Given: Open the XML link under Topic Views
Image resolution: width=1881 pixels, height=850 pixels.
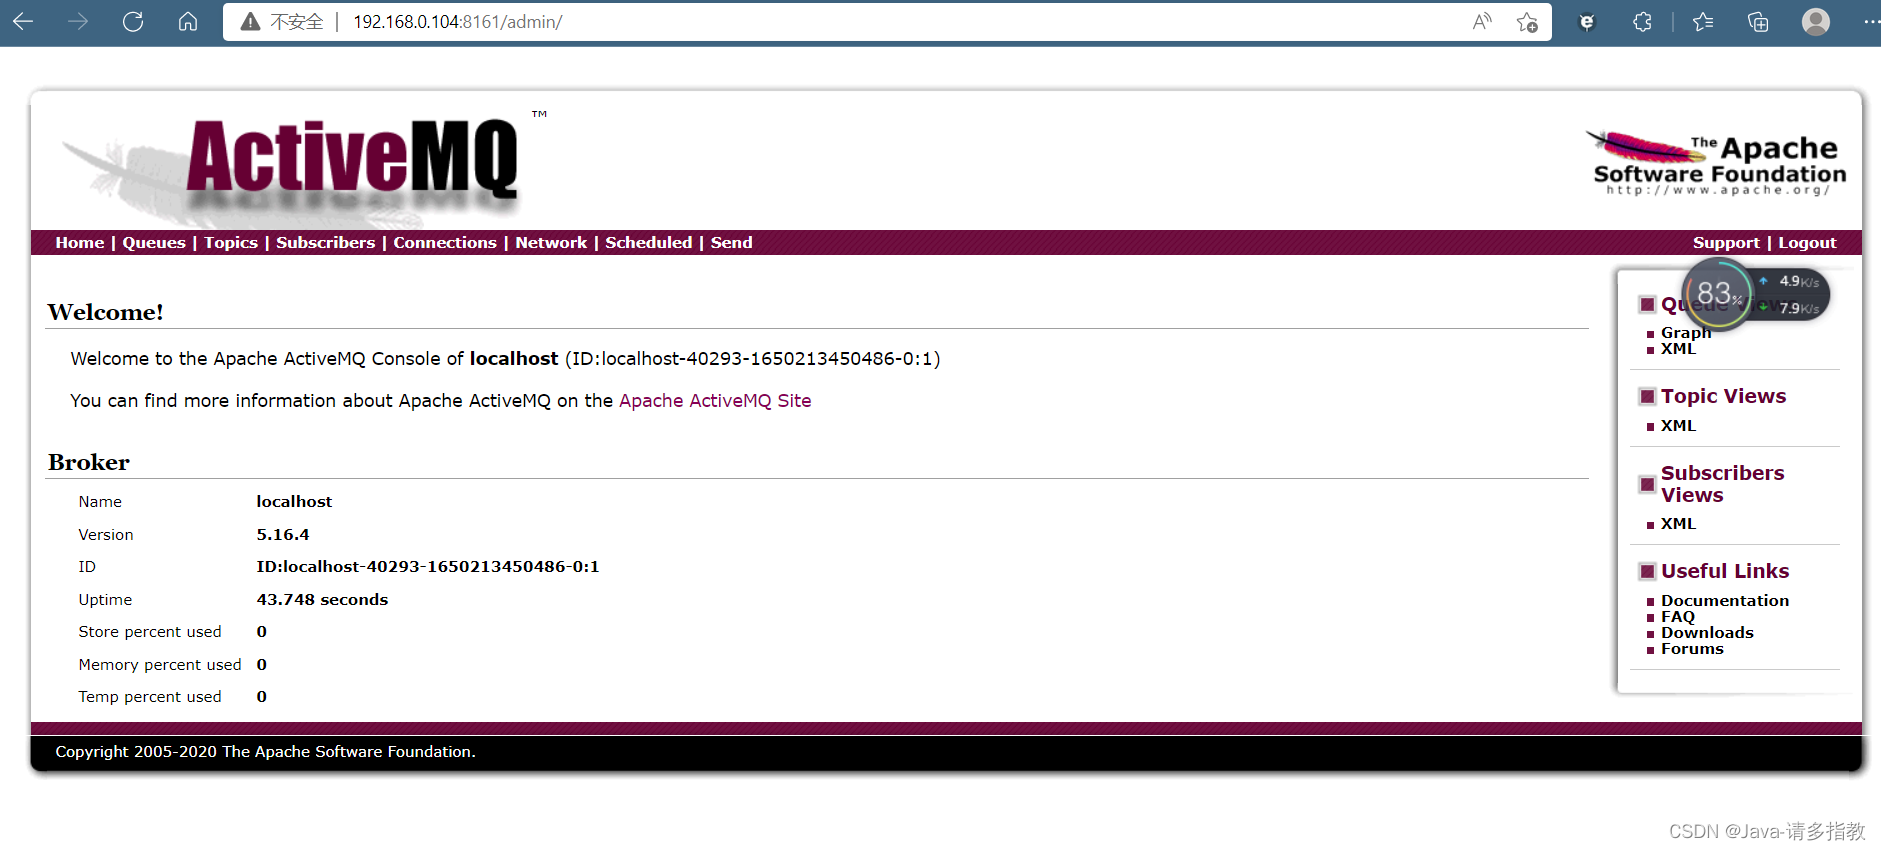Looking at the screenshot, I should (1678, 426).
